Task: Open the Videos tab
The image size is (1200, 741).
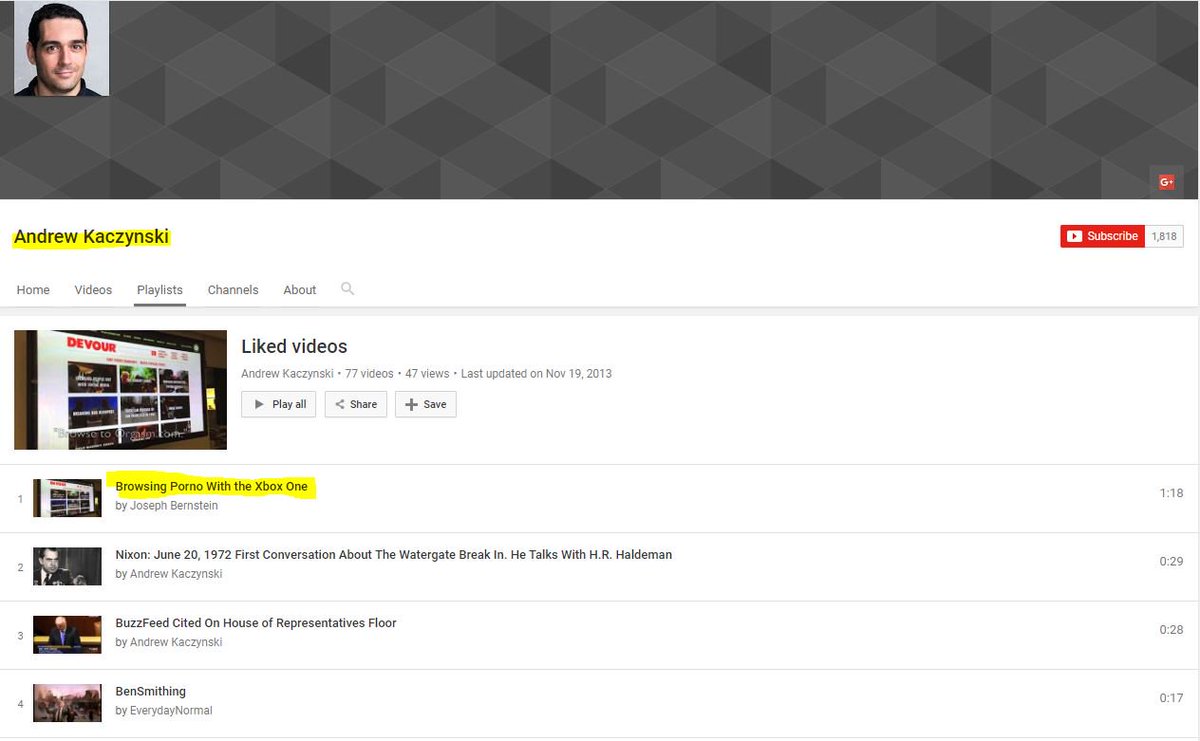Action: click(93, 290)
